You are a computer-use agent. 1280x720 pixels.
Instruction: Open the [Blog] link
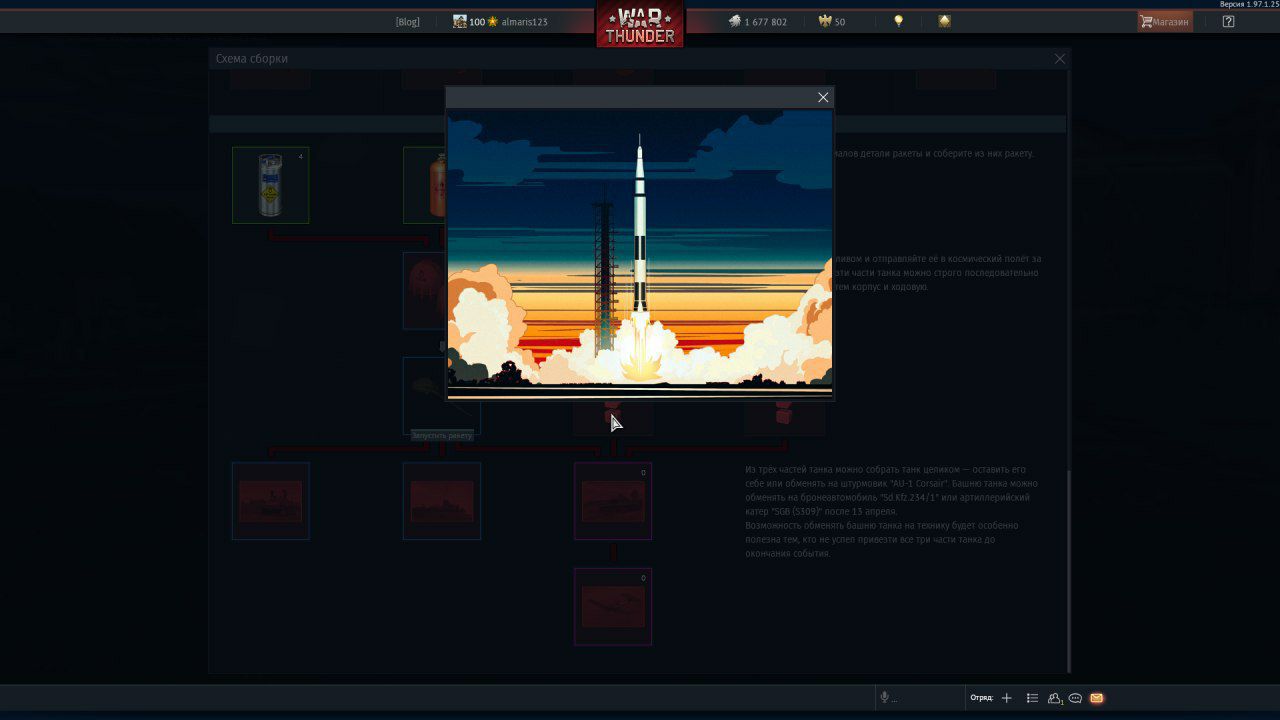(407, 22)
